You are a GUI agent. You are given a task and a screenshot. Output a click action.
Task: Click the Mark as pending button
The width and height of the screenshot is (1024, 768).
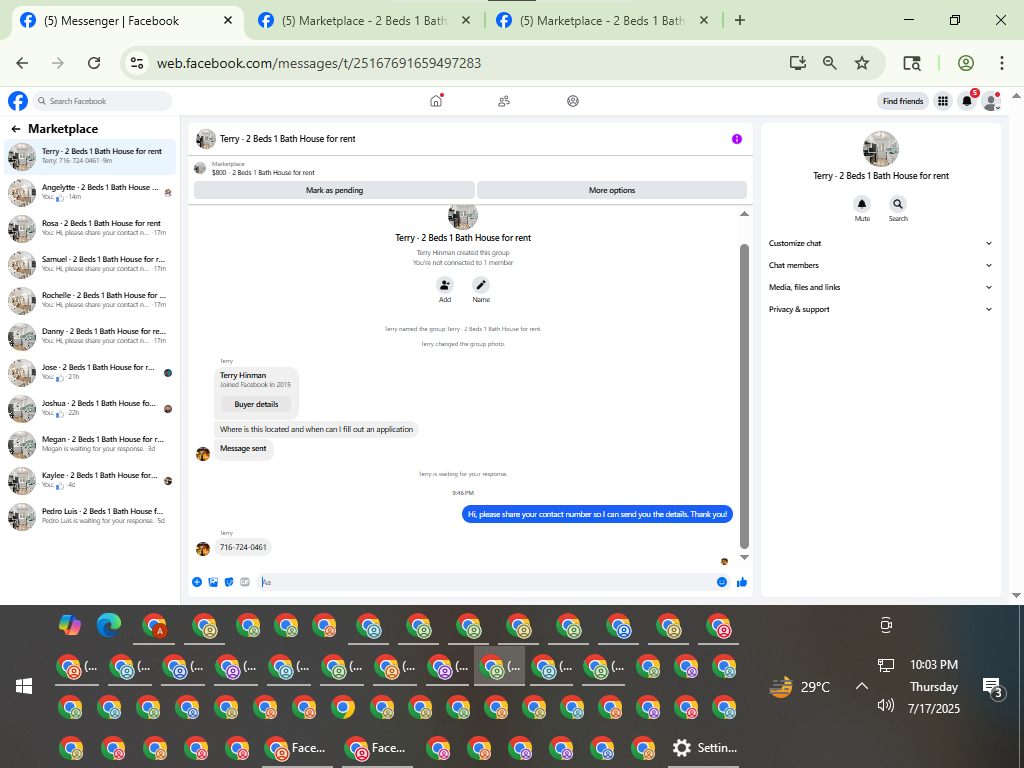tap(334, 190)
